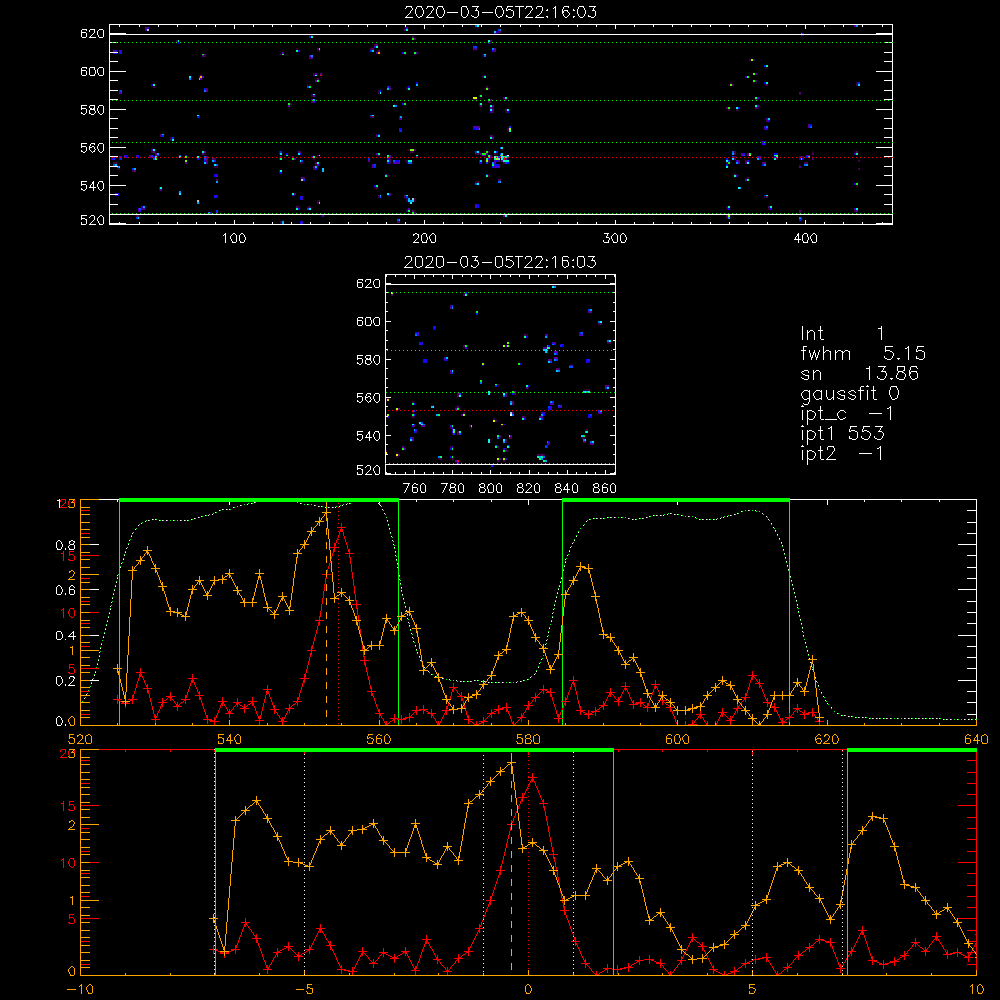Select the 'fwhm 5.15' value
This screenshot has width=1000, height=1000.
pyautogui.click(x=863, y=353)
